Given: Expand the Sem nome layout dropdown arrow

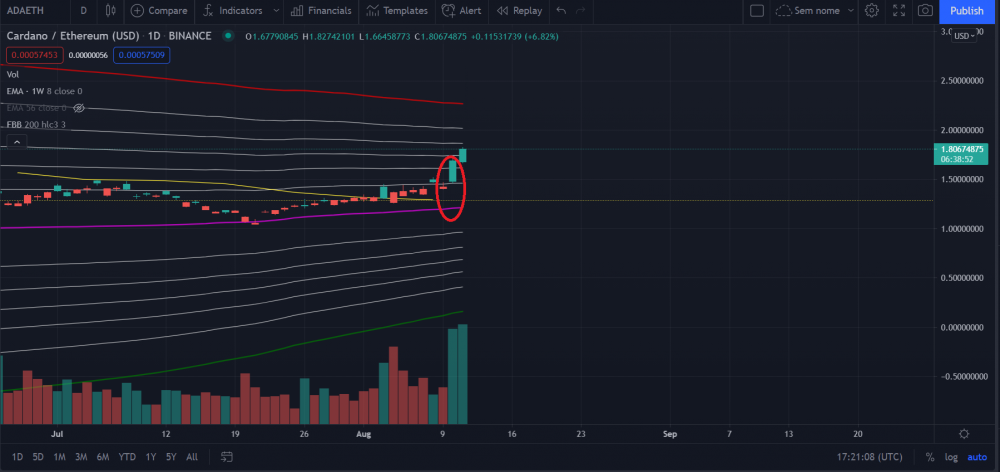Looking at the screenshot, I should [851, 11].
